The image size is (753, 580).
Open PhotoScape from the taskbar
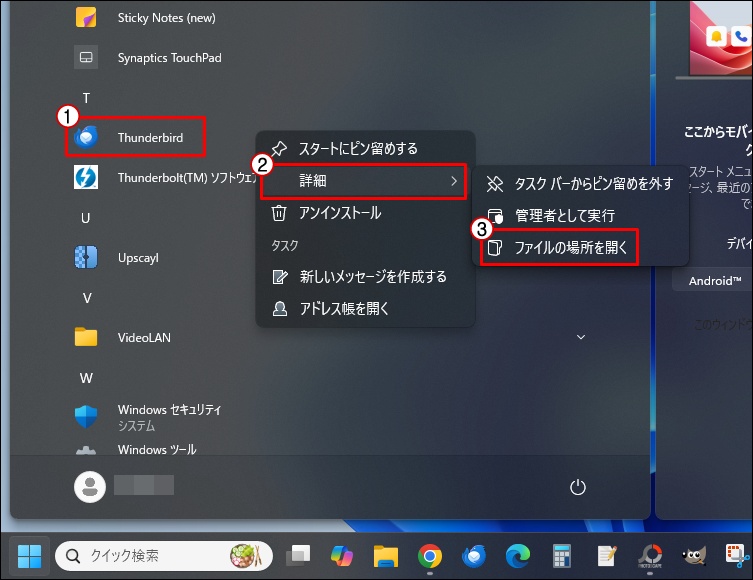click(x=650, y=556)
